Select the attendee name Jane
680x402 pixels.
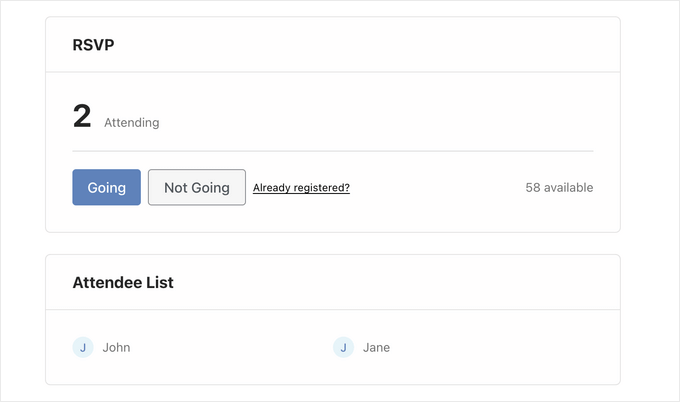coord(377,348)
